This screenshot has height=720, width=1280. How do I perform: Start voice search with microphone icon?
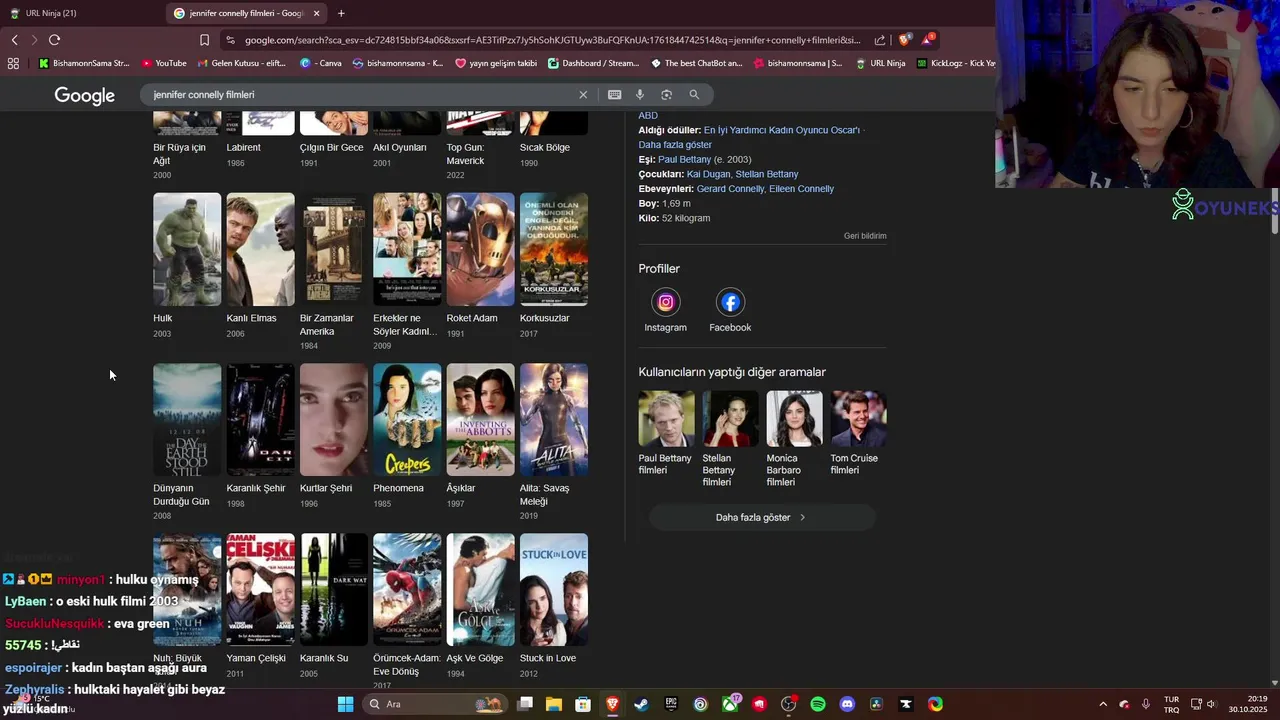pos(640,94)
